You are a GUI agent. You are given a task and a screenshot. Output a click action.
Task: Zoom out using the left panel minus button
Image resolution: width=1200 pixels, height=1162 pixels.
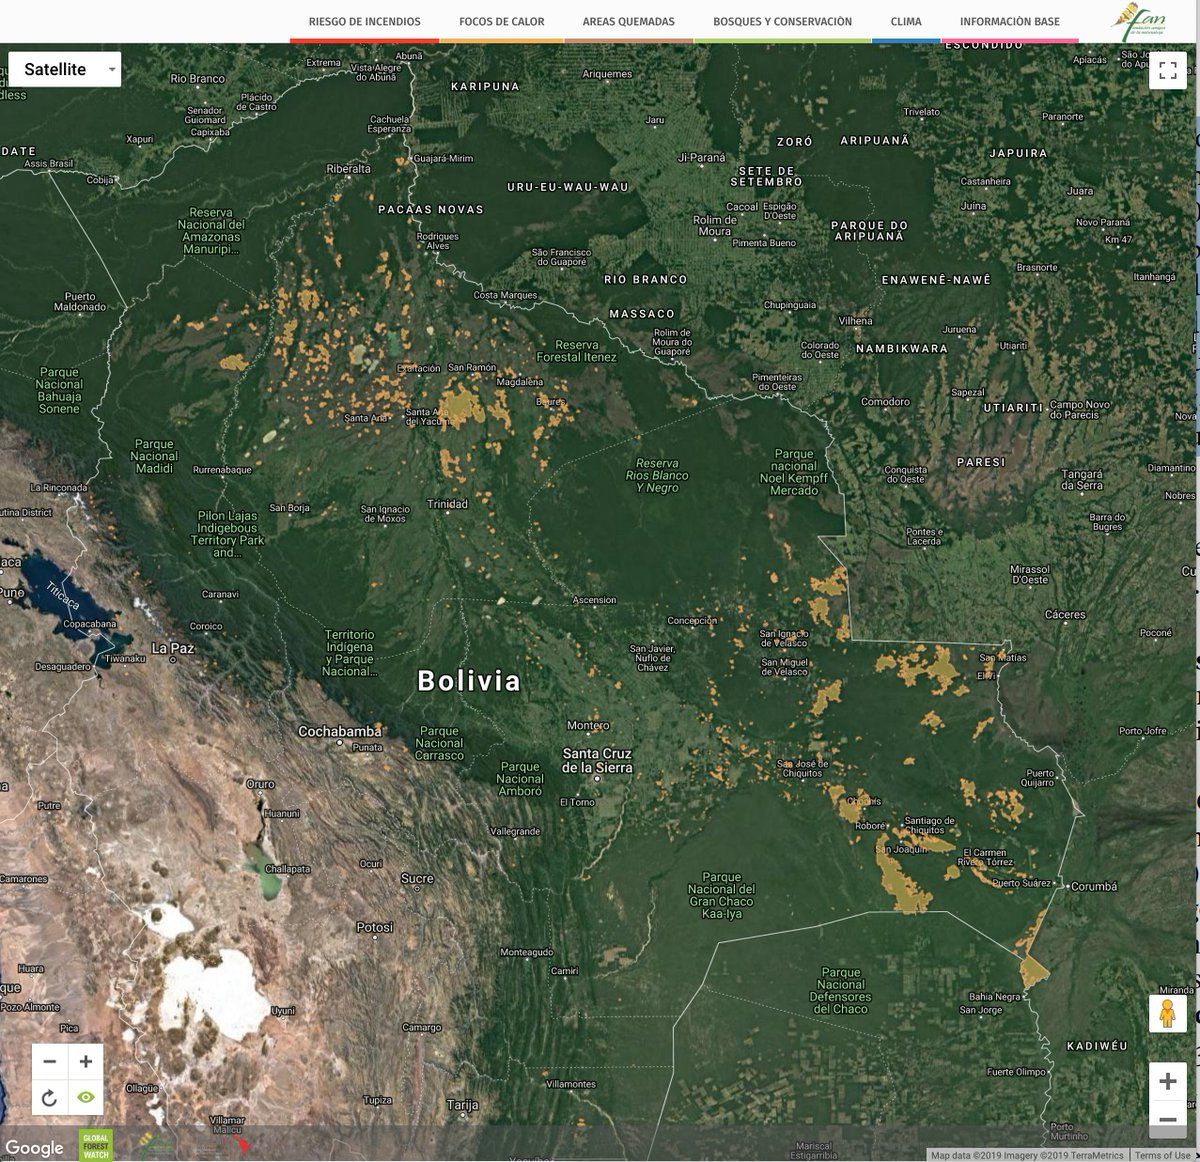(x=49, y=1061)
